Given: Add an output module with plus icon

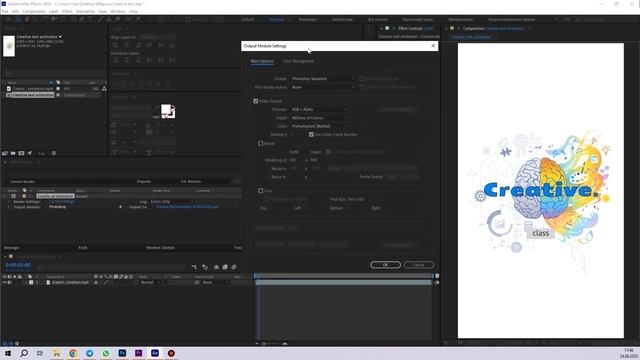Looking at the screenshot, I should pyautogui.click(x=120, y=207).
